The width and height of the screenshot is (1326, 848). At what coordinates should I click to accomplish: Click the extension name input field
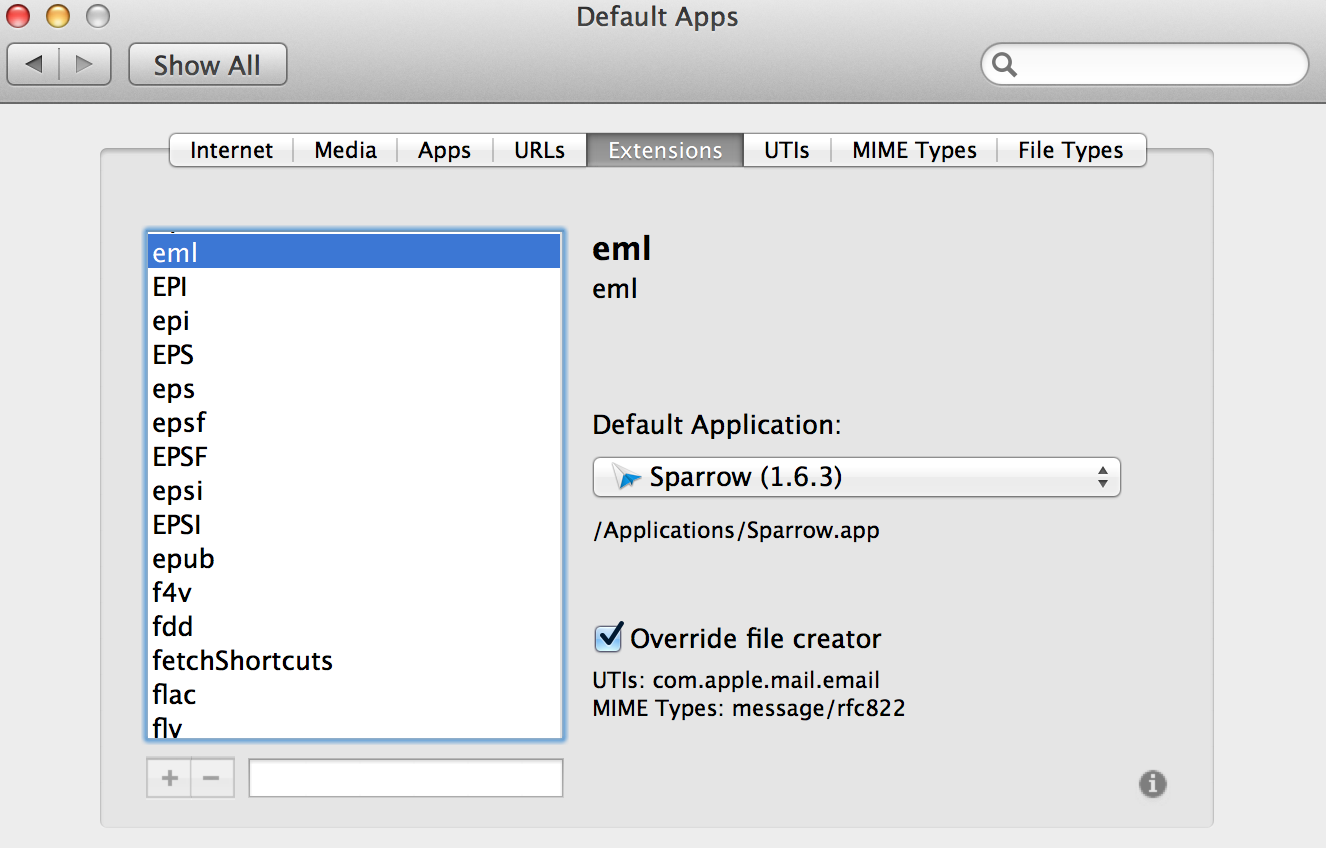(406, 778)
